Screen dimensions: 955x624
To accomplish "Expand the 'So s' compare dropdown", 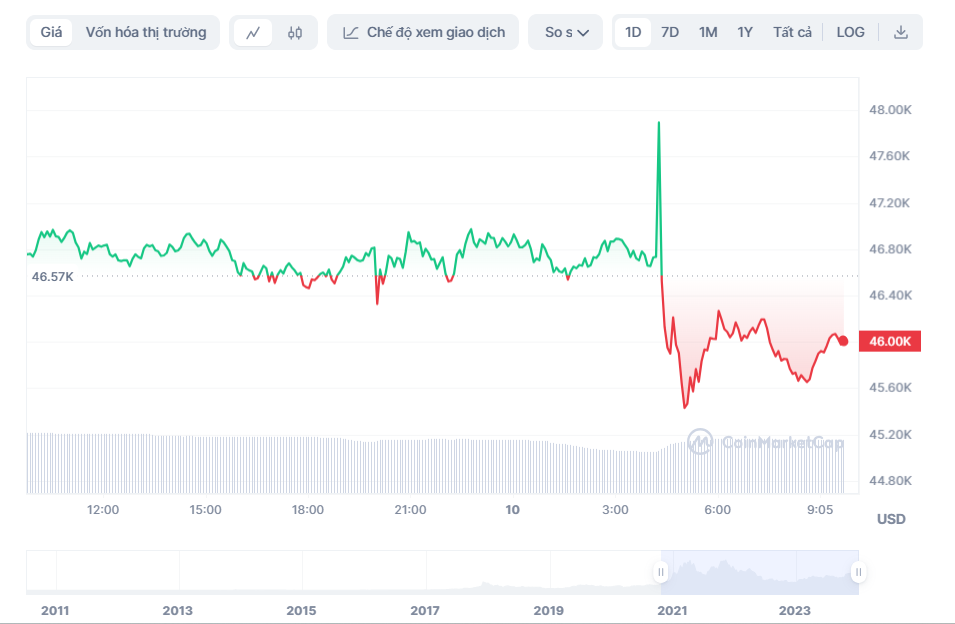I will click(566, 32).
